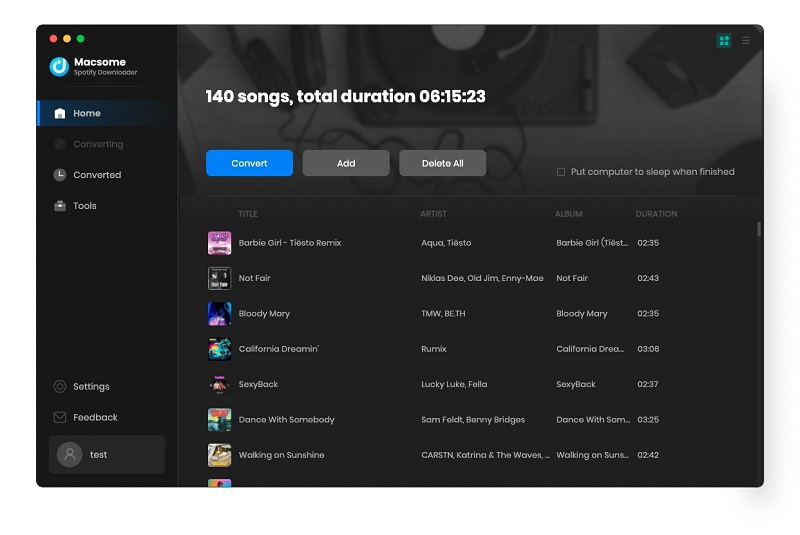
Task: Click the Home house icon
Action: point(60,113)
